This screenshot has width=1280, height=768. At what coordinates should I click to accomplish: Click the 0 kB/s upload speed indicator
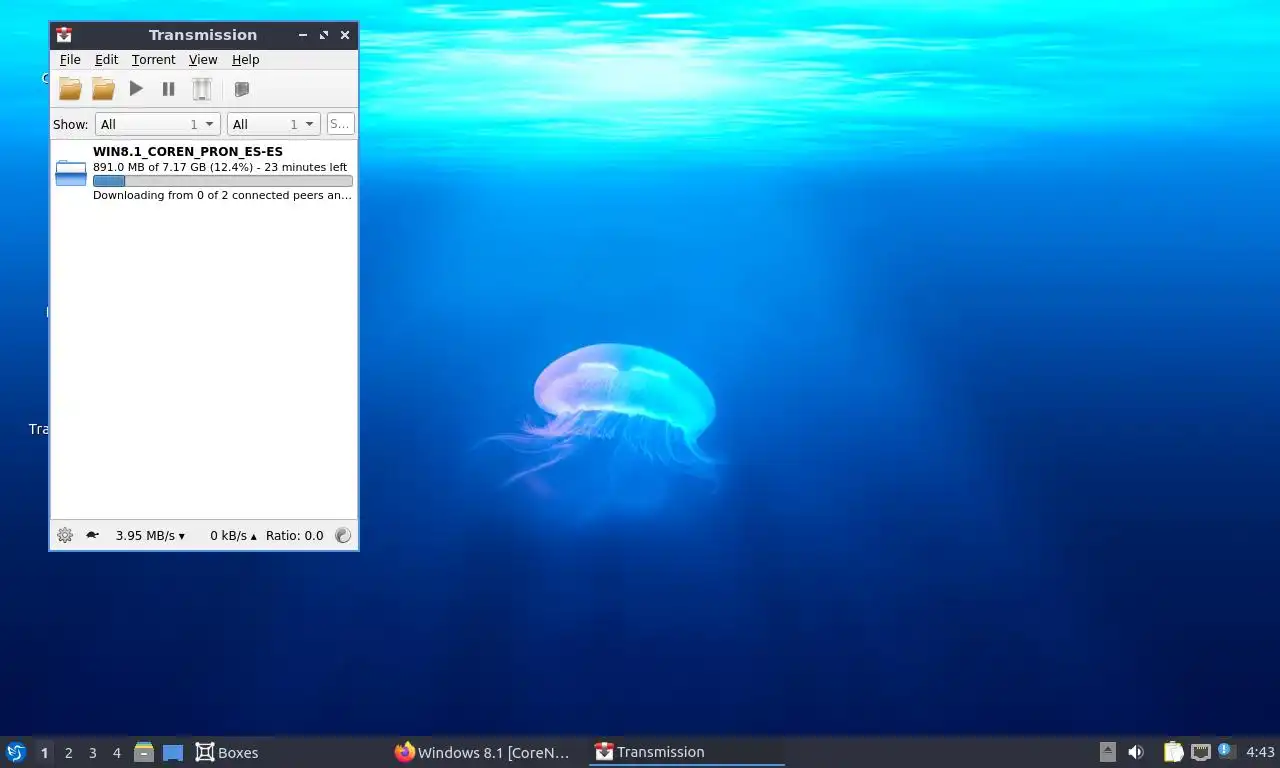coord(233,535)
